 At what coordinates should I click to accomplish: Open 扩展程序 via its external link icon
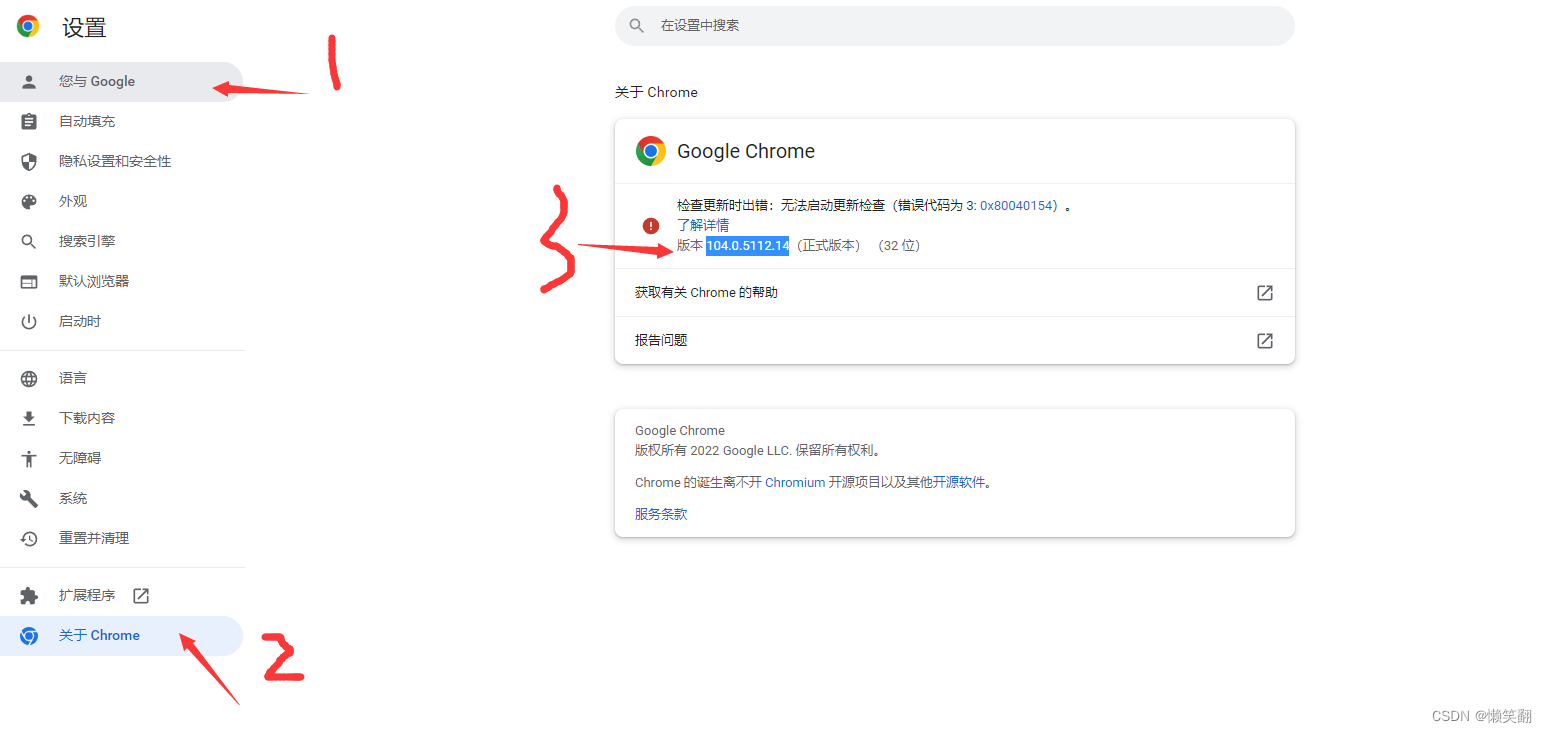click(140, 594)
